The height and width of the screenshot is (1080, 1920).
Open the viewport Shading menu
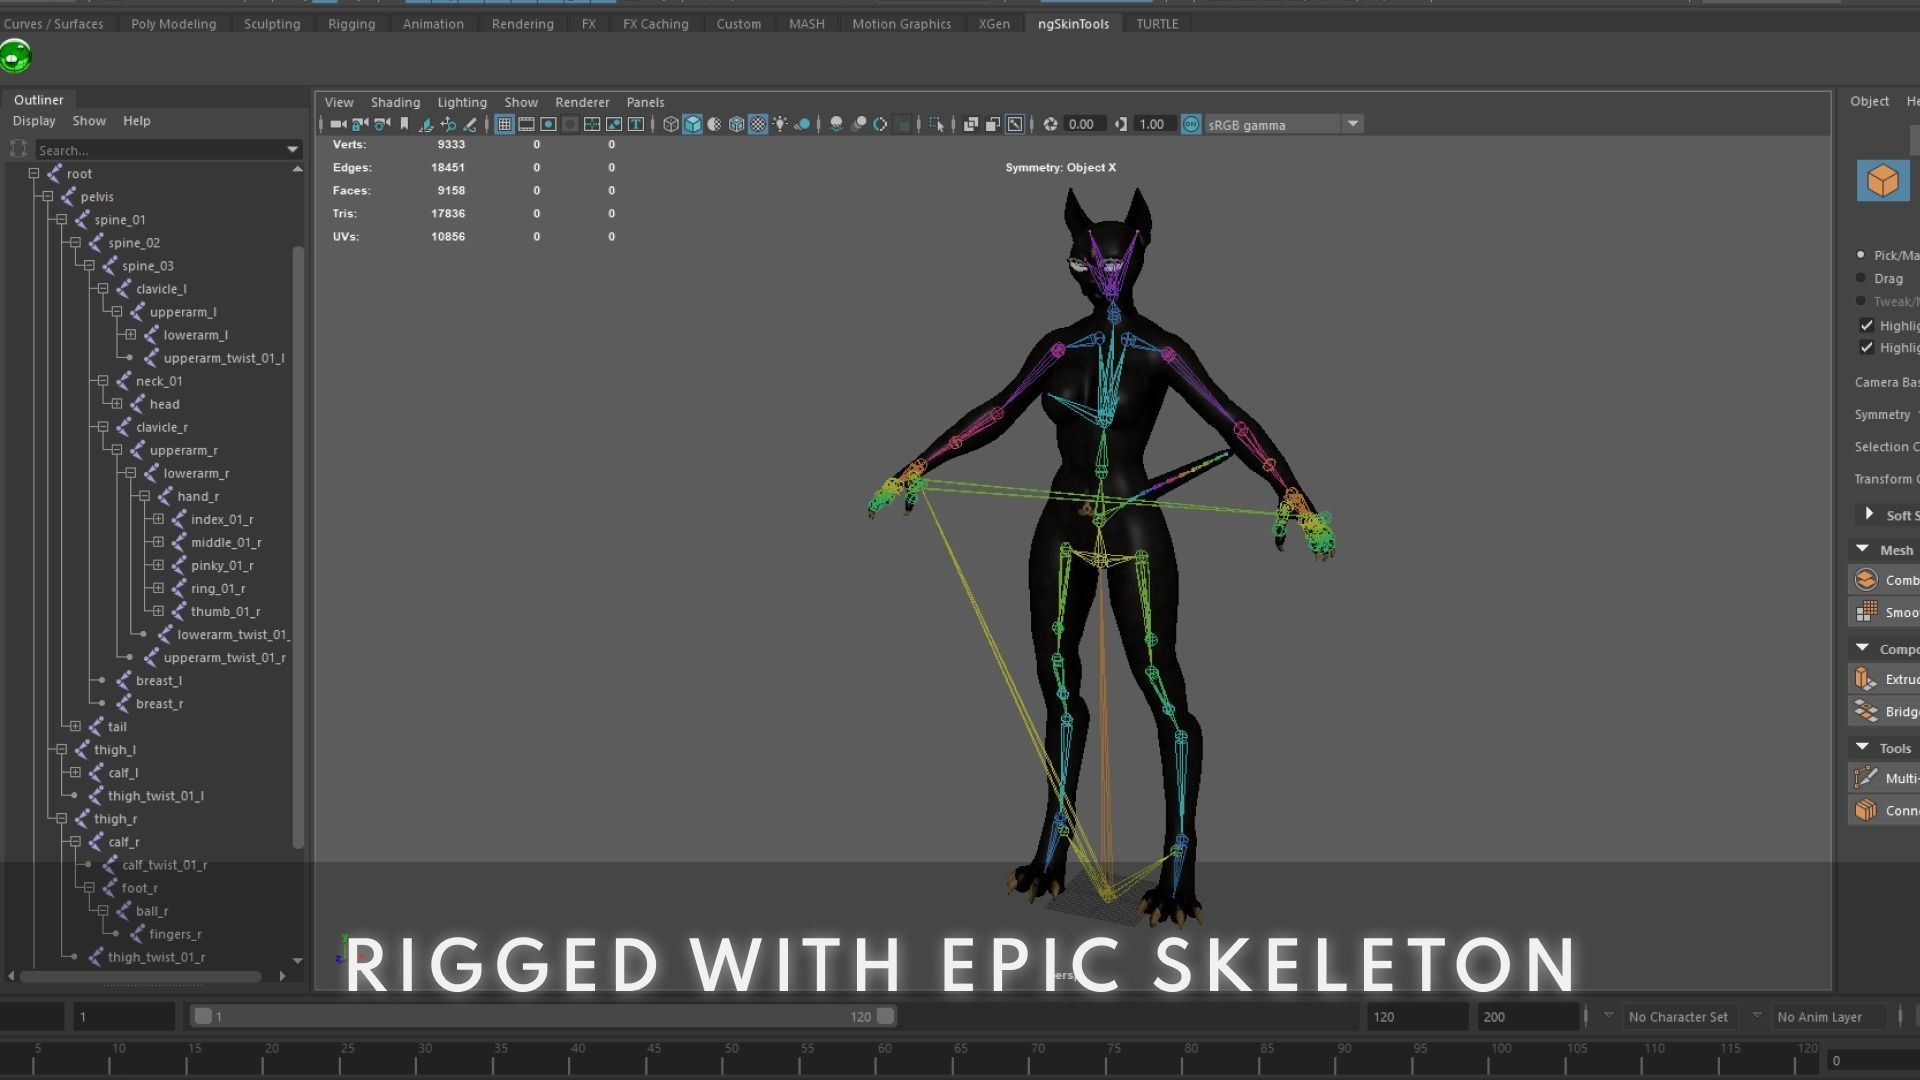click(395, 102)
